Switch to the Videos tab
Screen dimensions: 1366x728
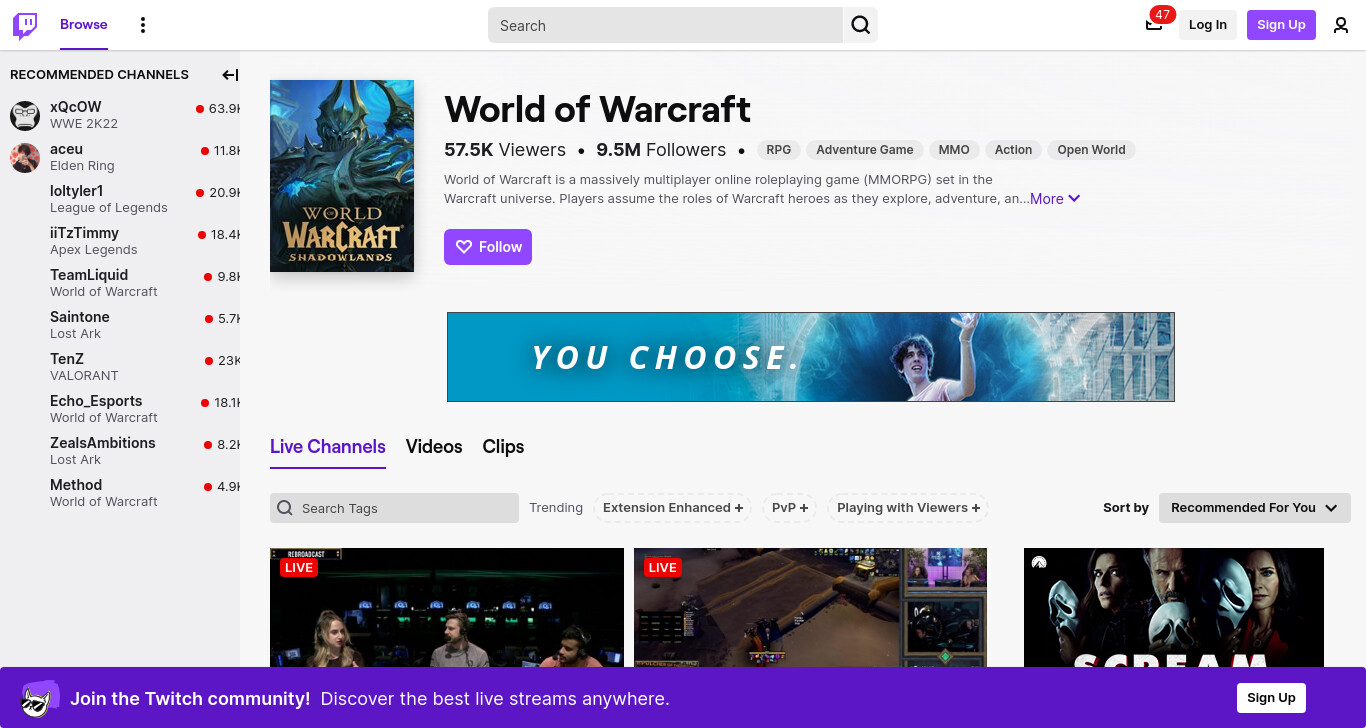tap(434, 447)
